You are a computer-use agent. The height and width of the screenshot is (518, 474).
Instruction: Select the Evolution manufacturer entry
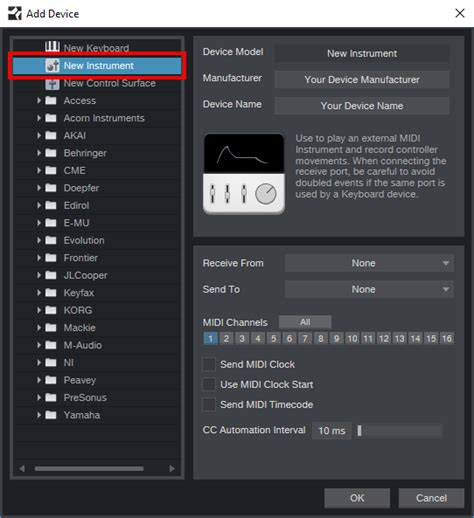[x=97, y=240]
